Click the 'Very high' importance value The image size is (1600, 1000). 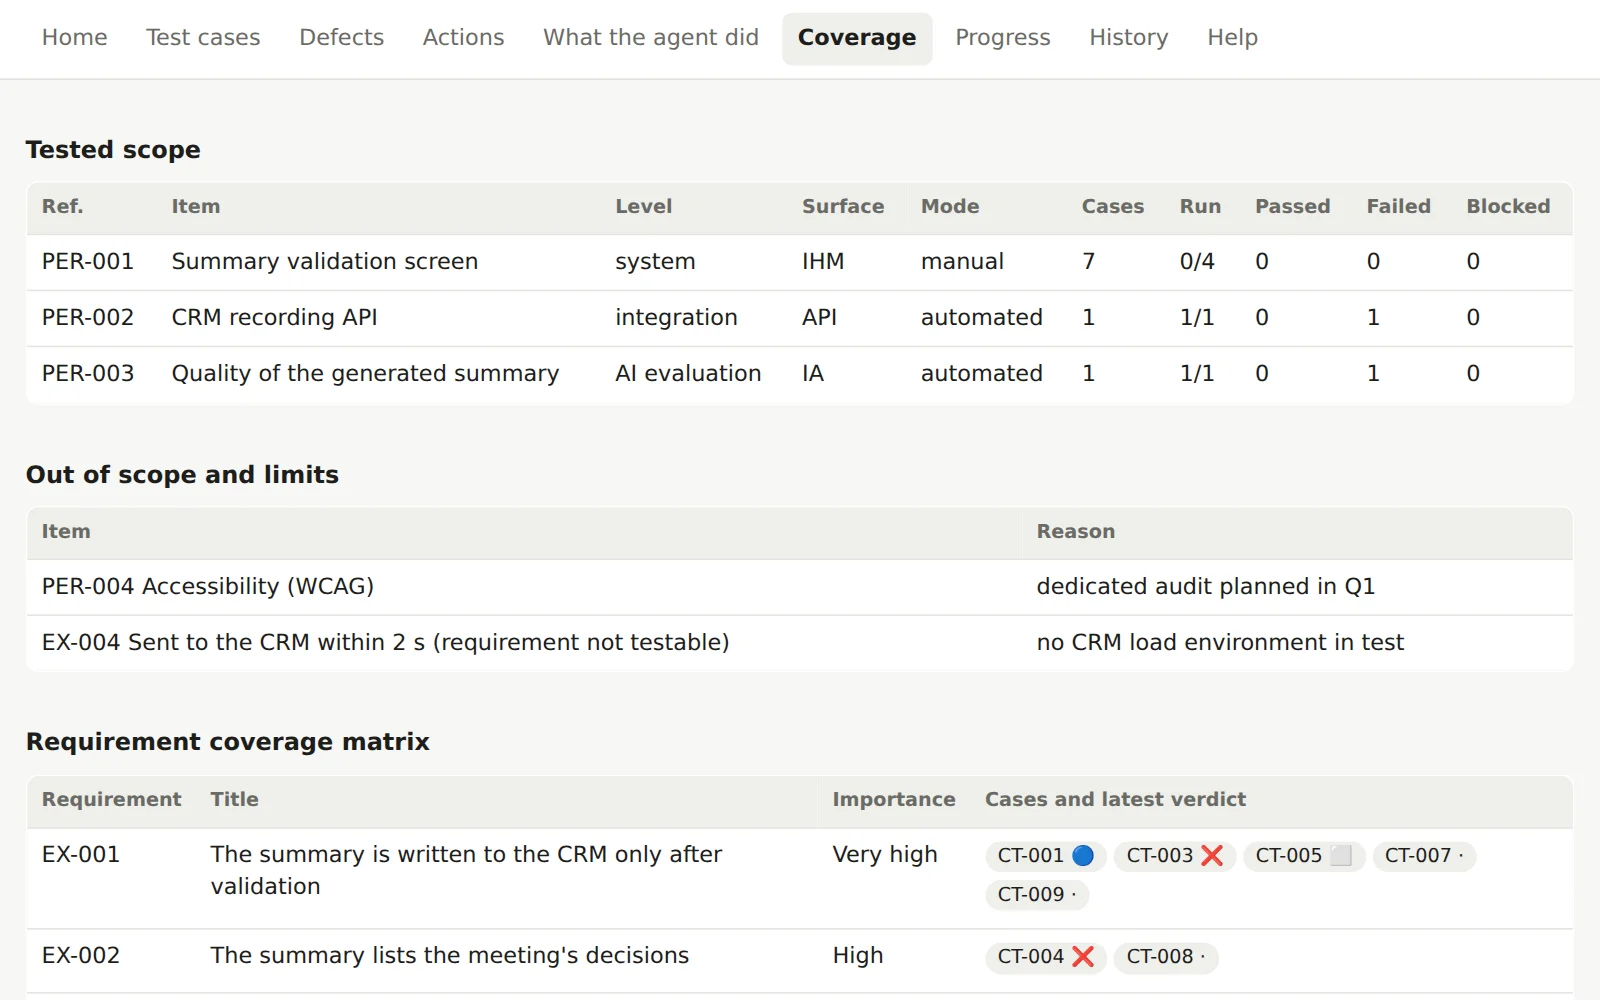(885, 855)
